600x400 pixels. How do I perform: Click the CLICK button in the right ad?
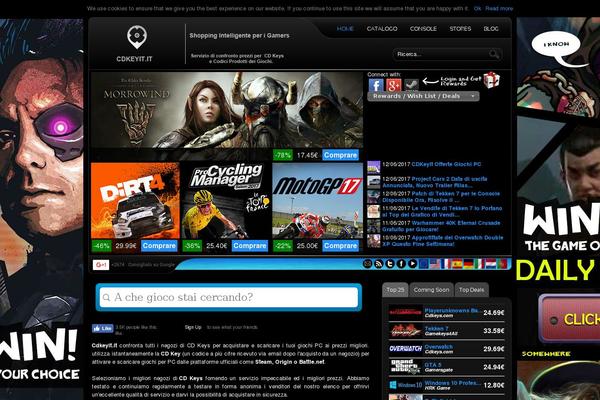click(x=569, y=318)
